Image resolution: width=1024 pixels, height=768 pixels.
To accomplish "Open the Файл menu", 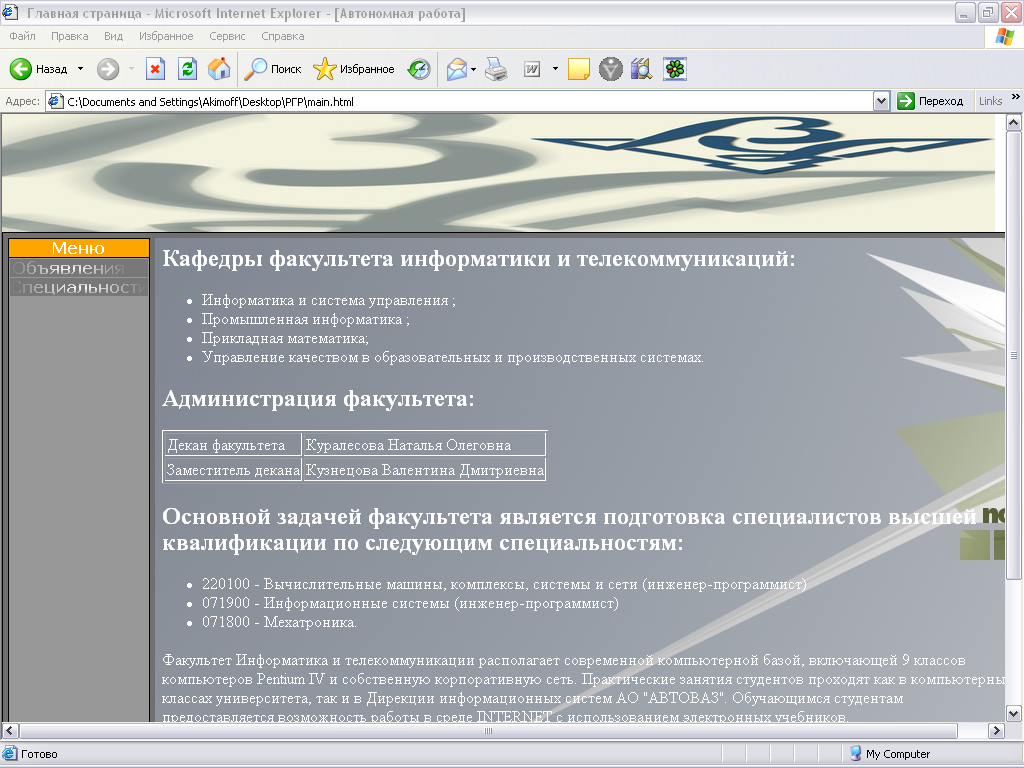I will (x=22, y=36).
